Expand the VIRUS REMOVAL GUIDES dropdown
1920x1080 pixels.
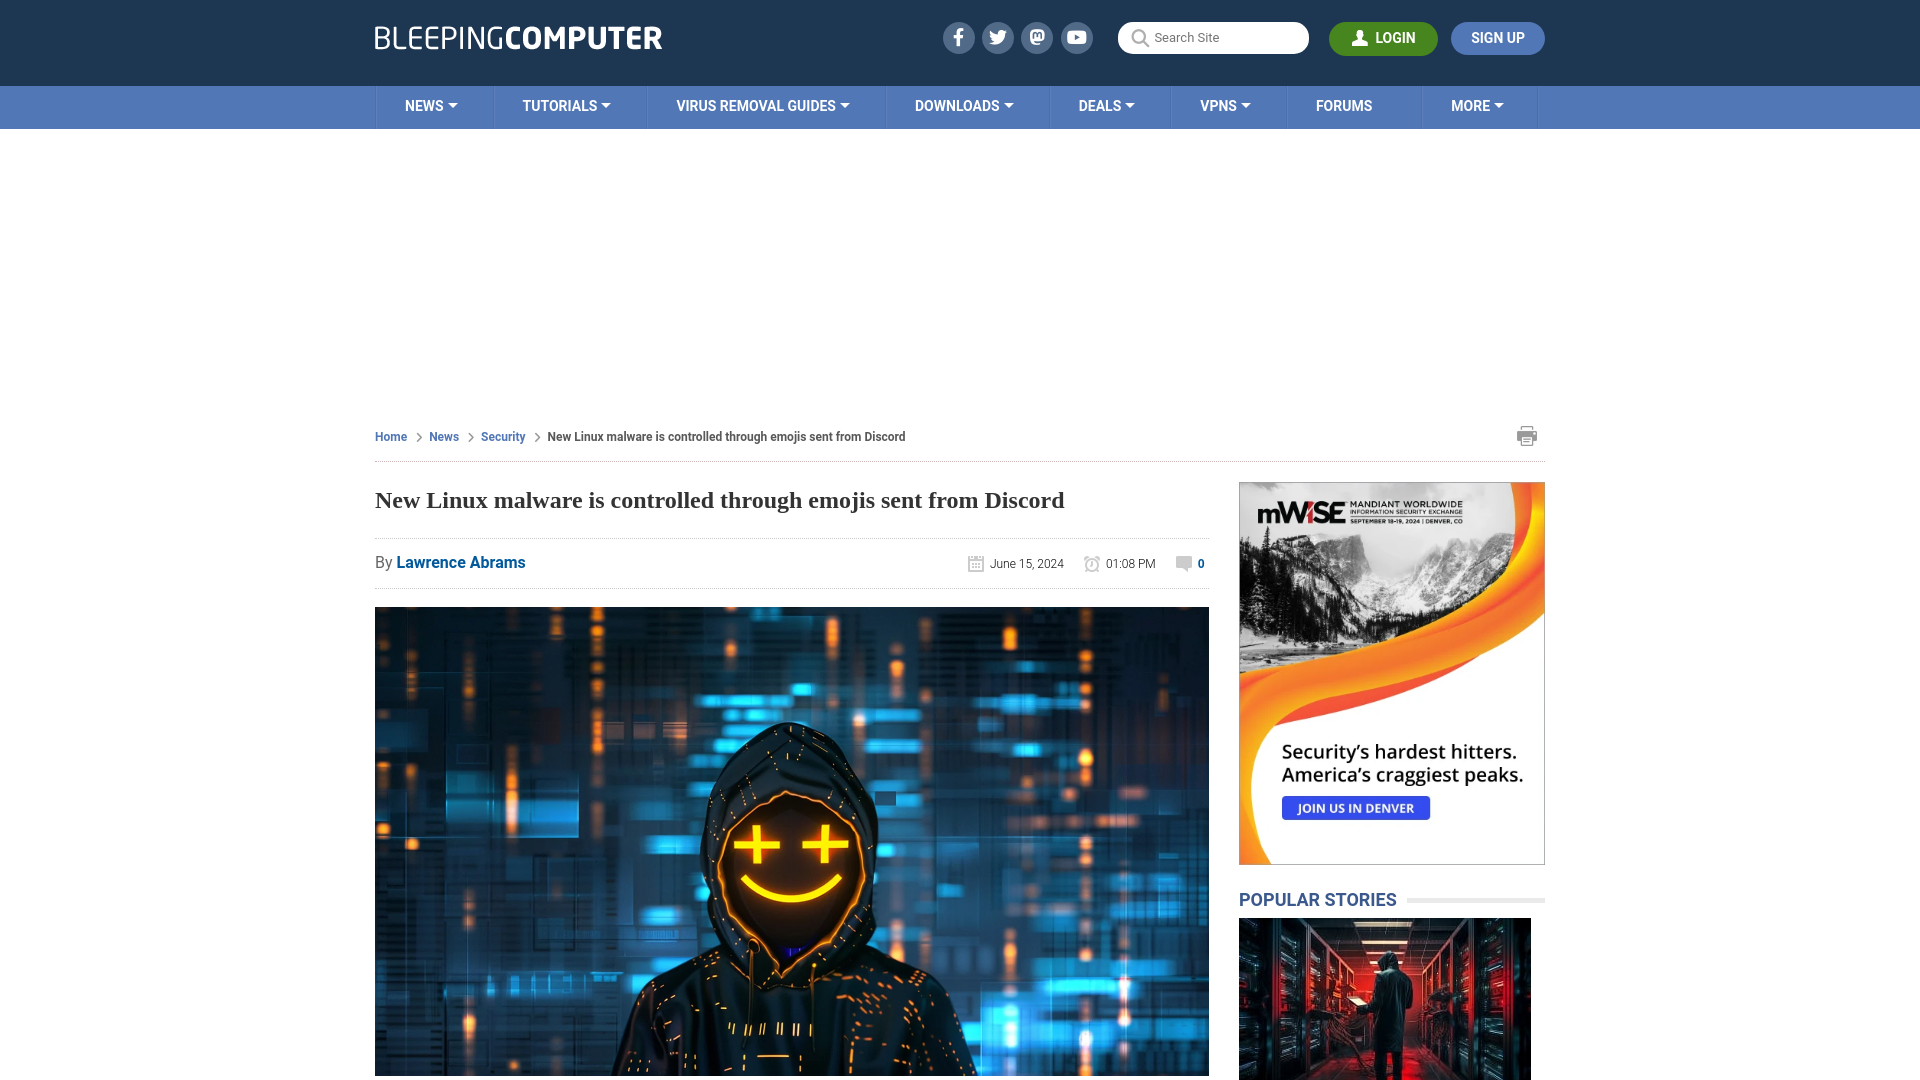pos(761,104)
